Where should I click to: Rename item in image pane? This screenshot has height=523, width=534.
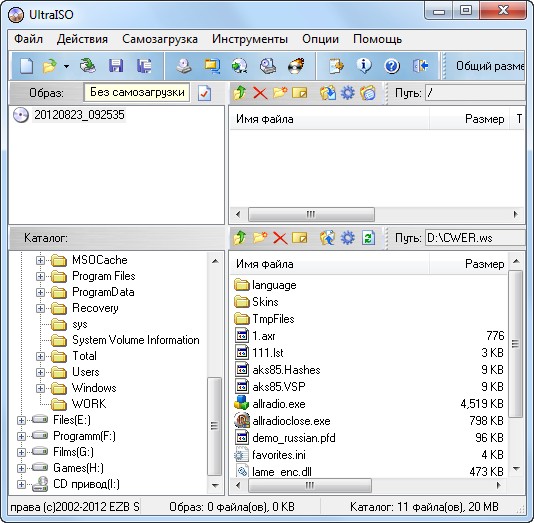[x=300, y=93]
